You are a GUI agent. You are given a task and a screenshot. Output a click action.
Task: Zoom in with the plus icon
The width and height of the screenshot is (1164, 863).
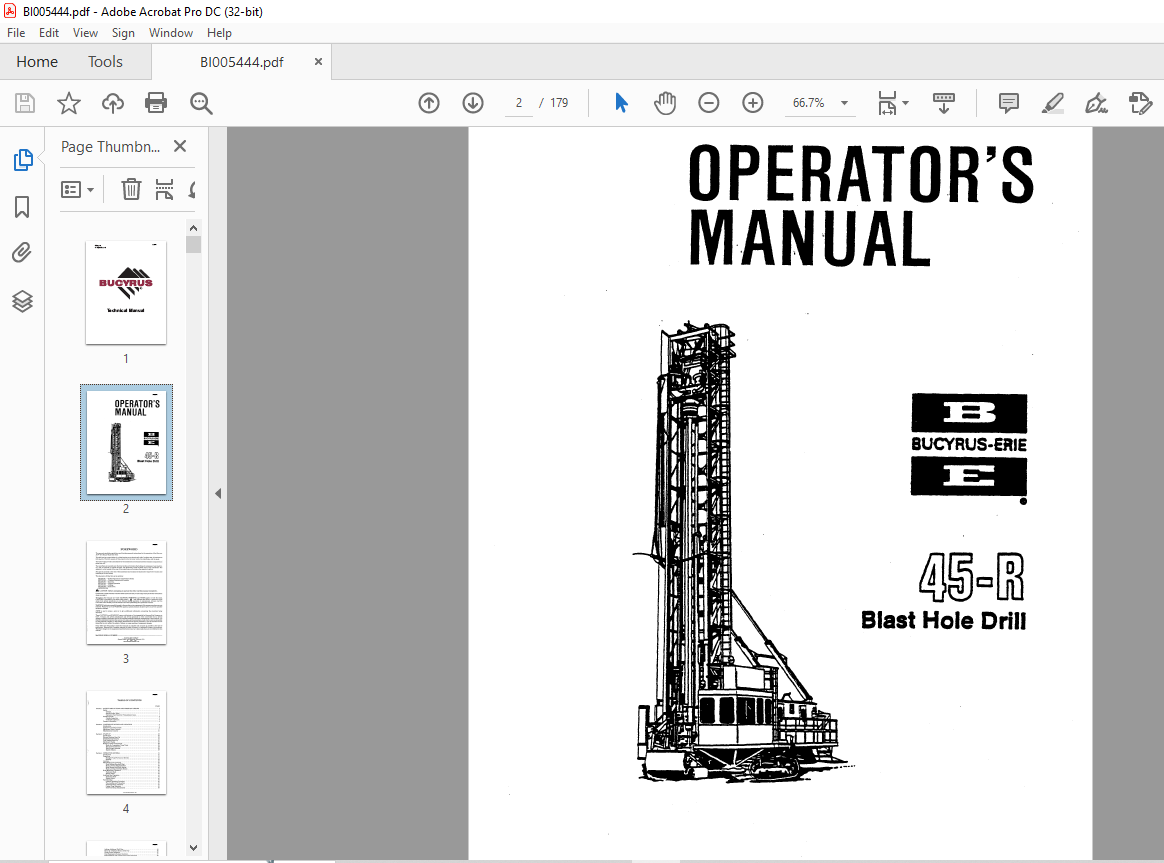point(753,103)
